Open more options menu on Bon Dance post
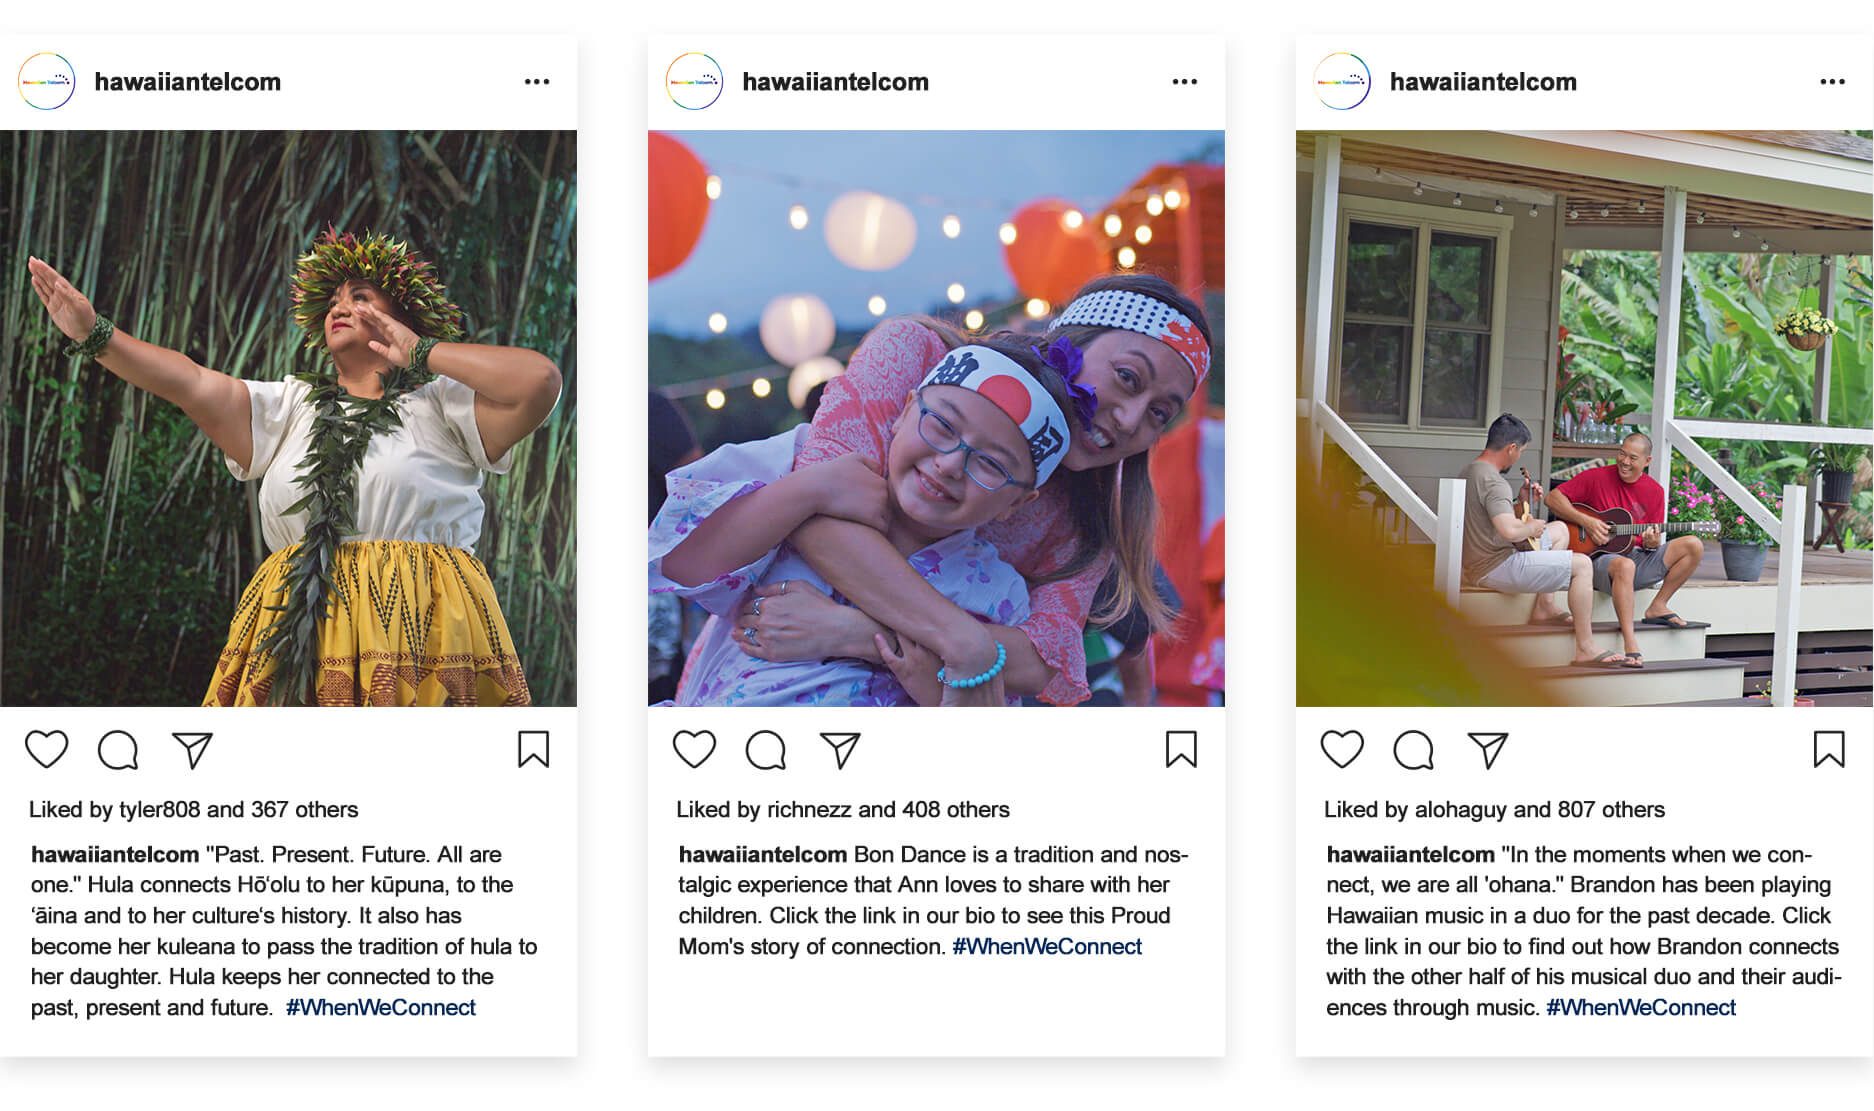The image size is (1874, 1111). coord(1185,82)
